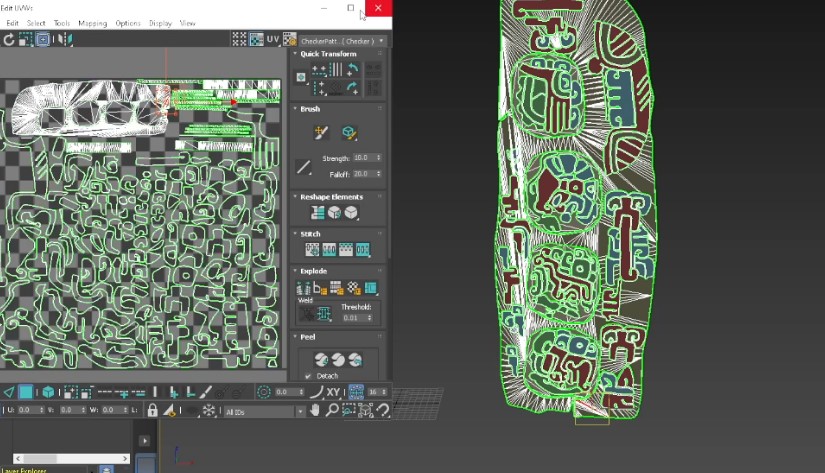The width and height of the screenshot is (825, 473).
Task: Toggle Select By Element cube icon
Action: pos(48,392)
